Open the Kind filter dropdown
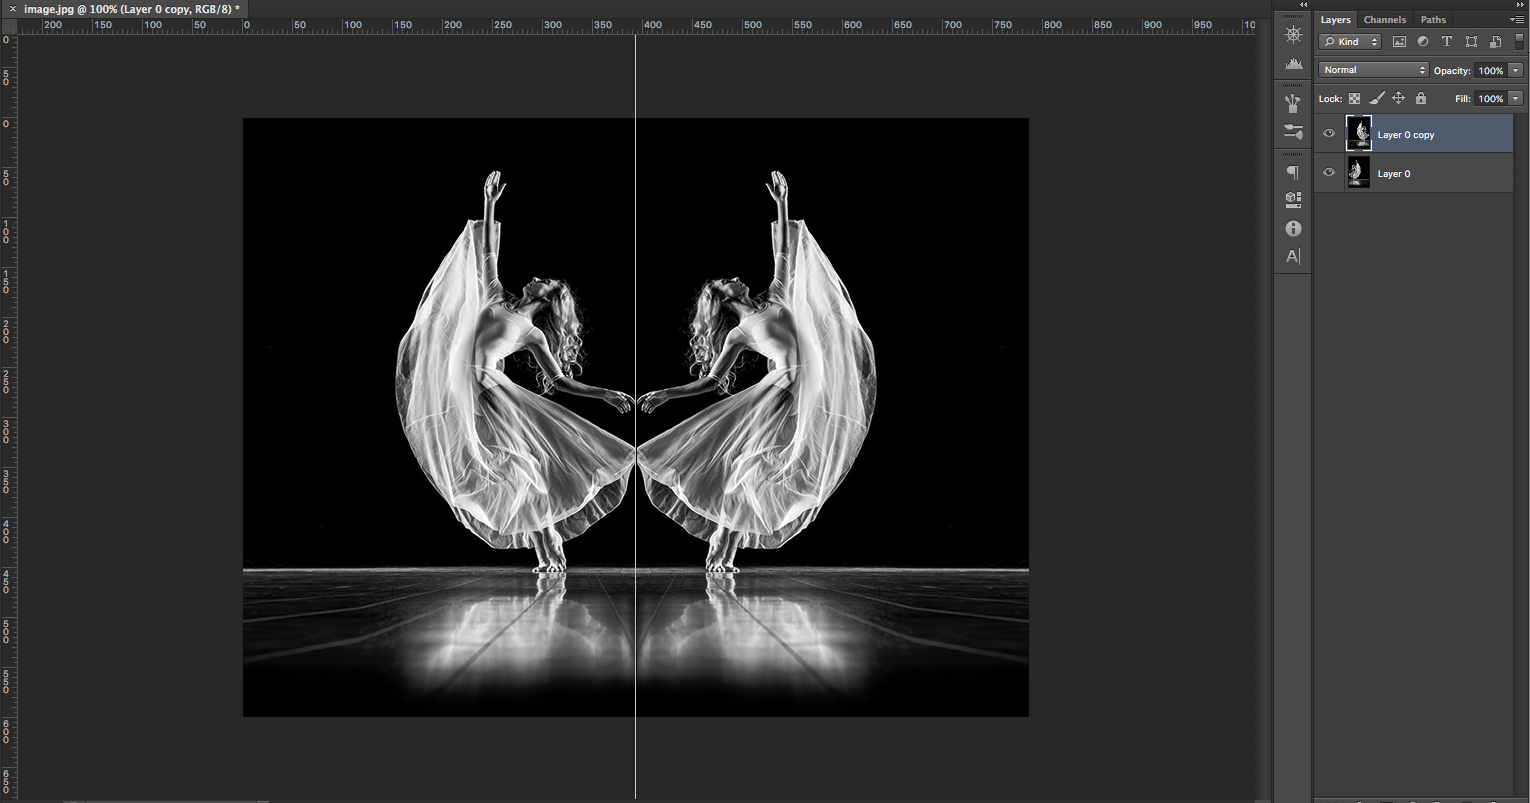The height and width of the screenshot is (803, 1530). [1349, 42]
